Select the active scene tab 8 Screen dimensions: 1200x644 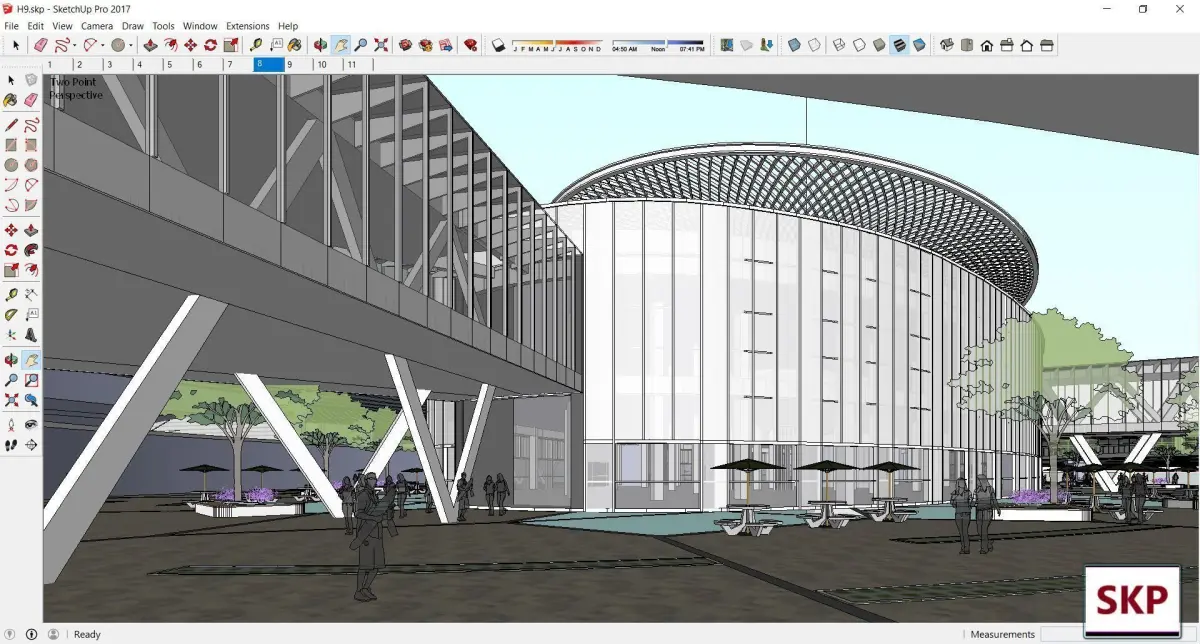269,64
